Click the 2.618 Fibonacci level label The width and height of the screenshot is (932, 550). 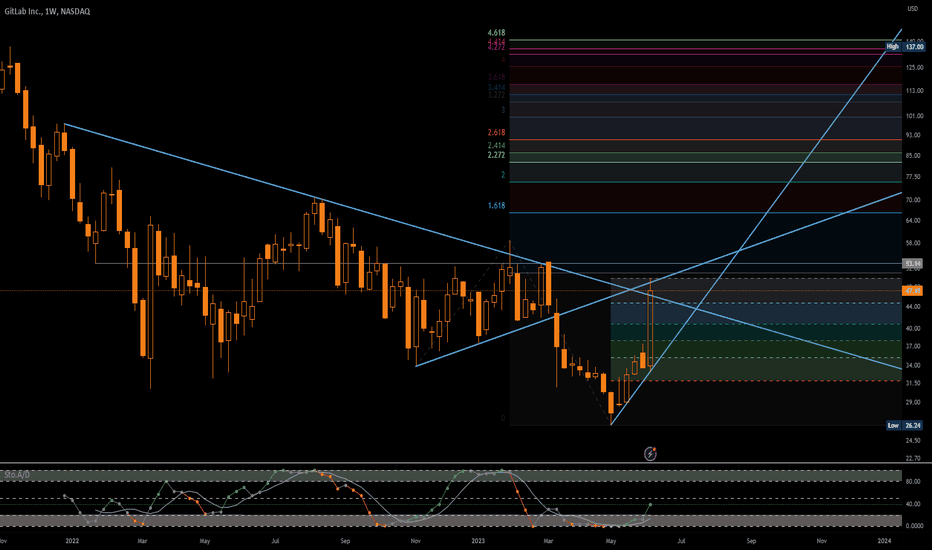(496, 133)
